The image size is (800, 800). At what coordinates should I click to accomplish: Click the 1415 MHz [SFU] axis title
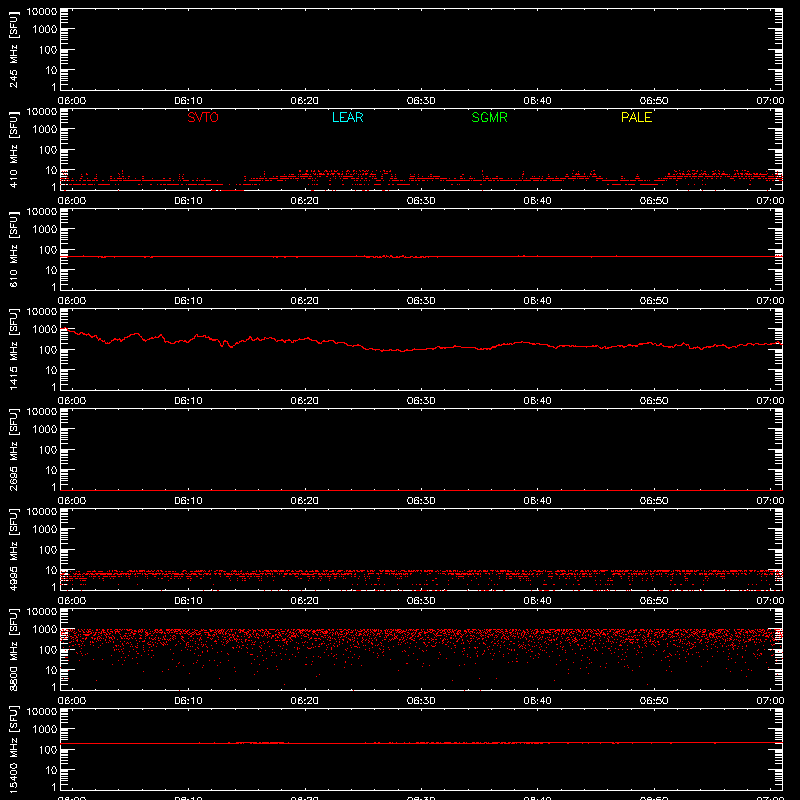pyautogui.click(x=13, y=349)
